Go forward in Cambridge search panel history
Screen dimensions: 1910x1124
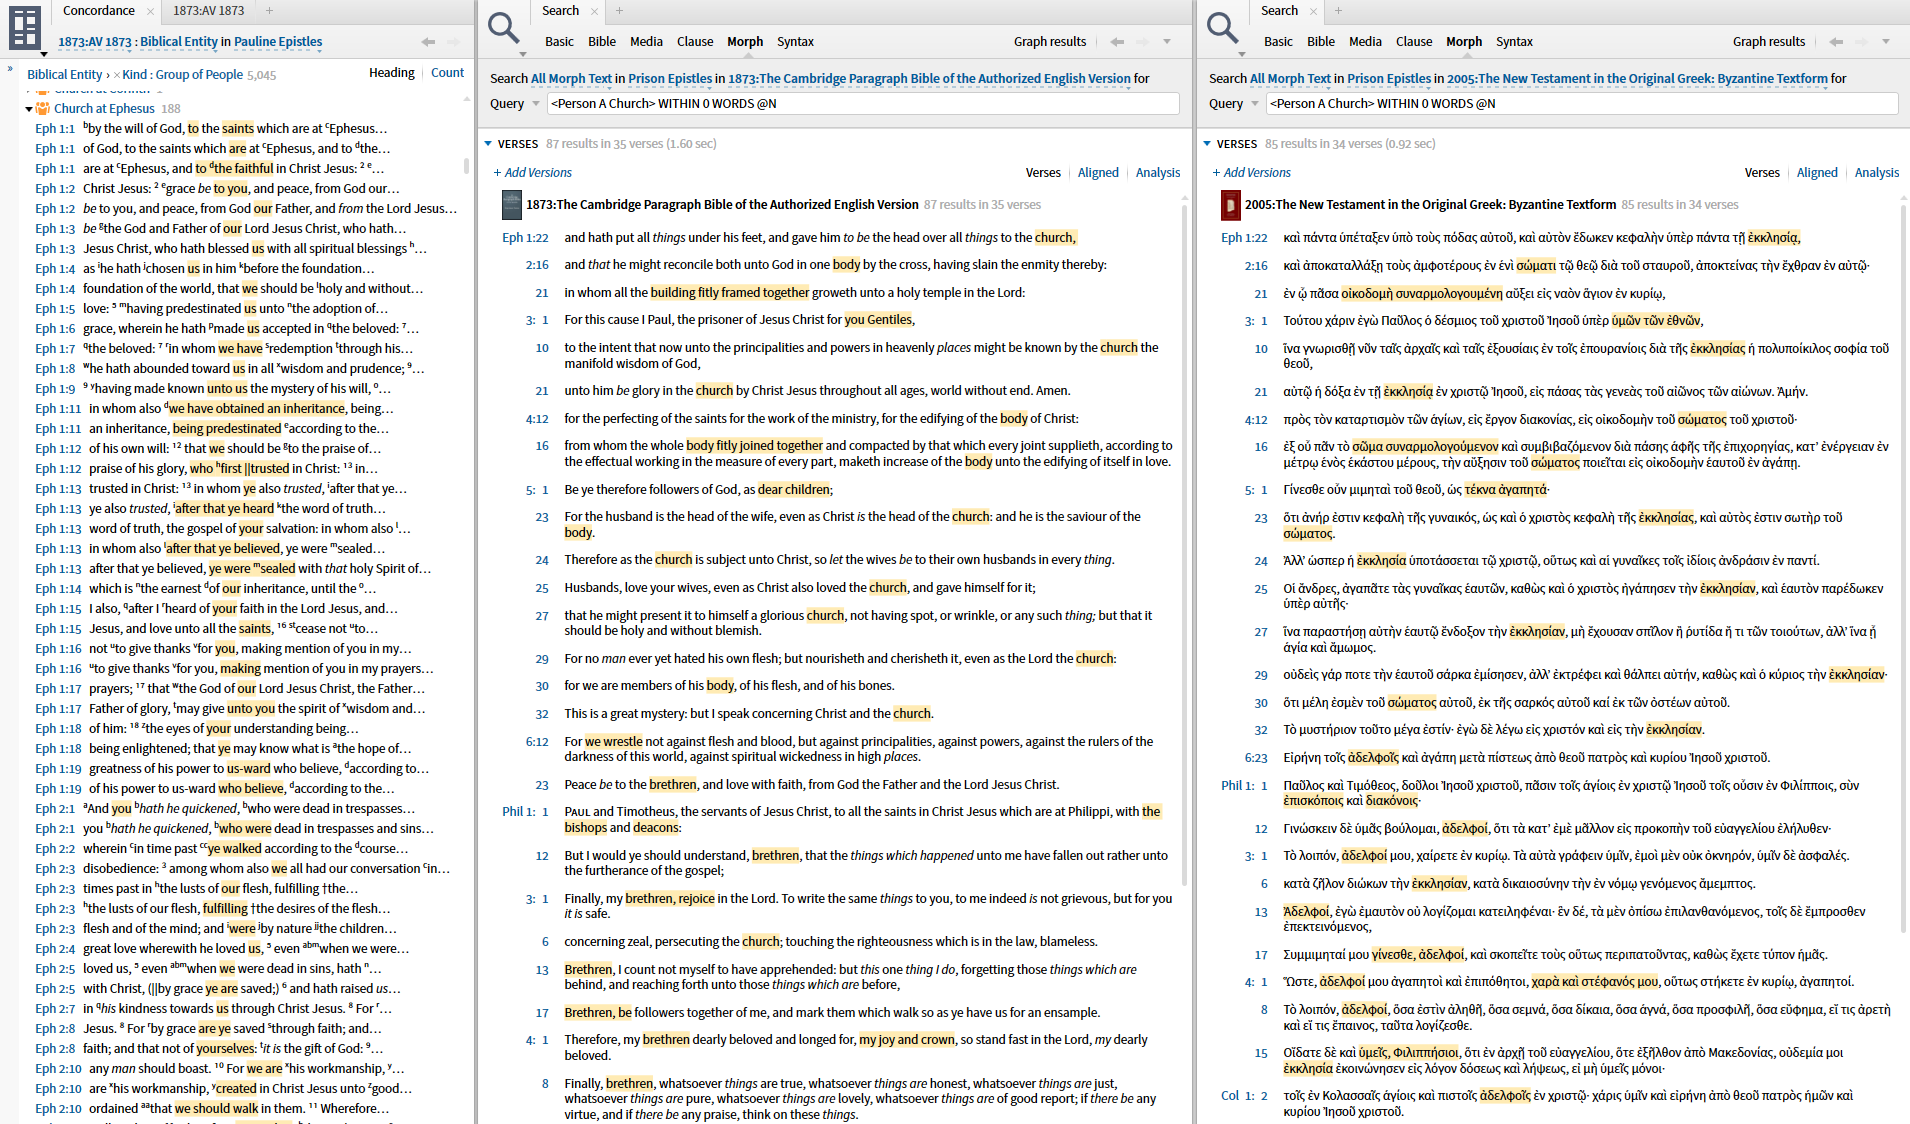coord(1142,42)
